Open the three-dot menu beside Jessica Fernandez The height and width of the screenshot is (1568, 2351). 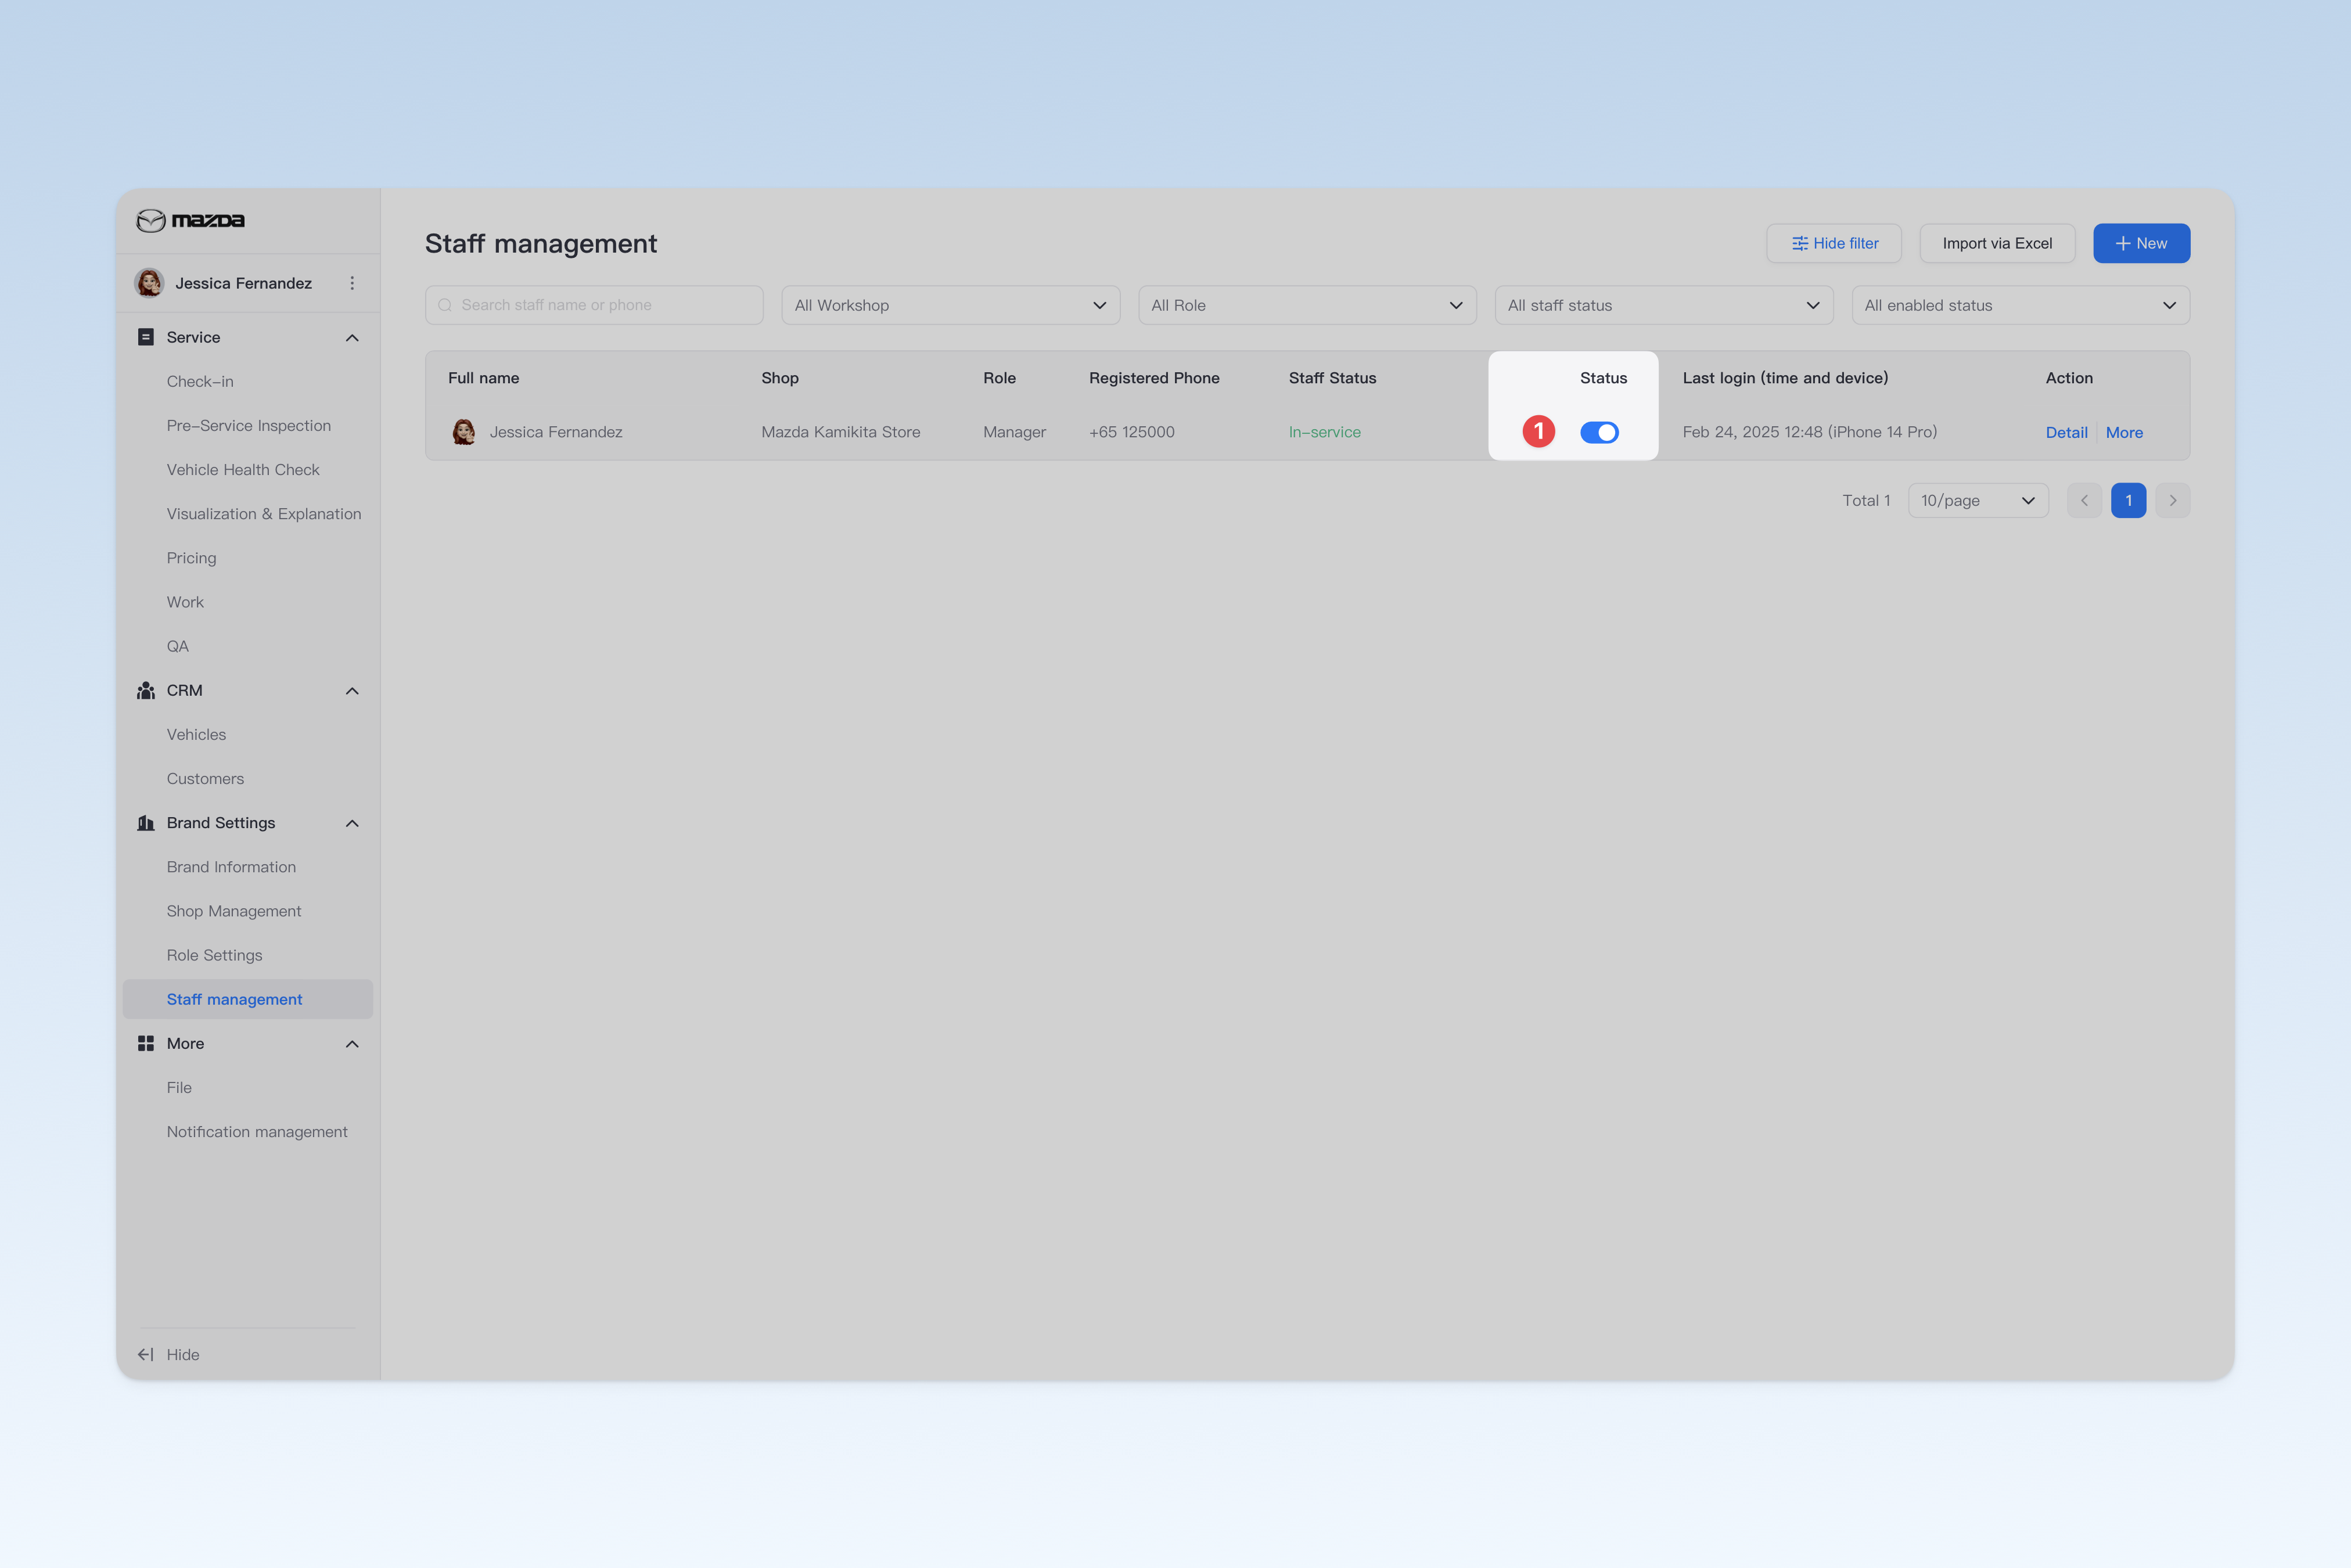pos(352,283)
